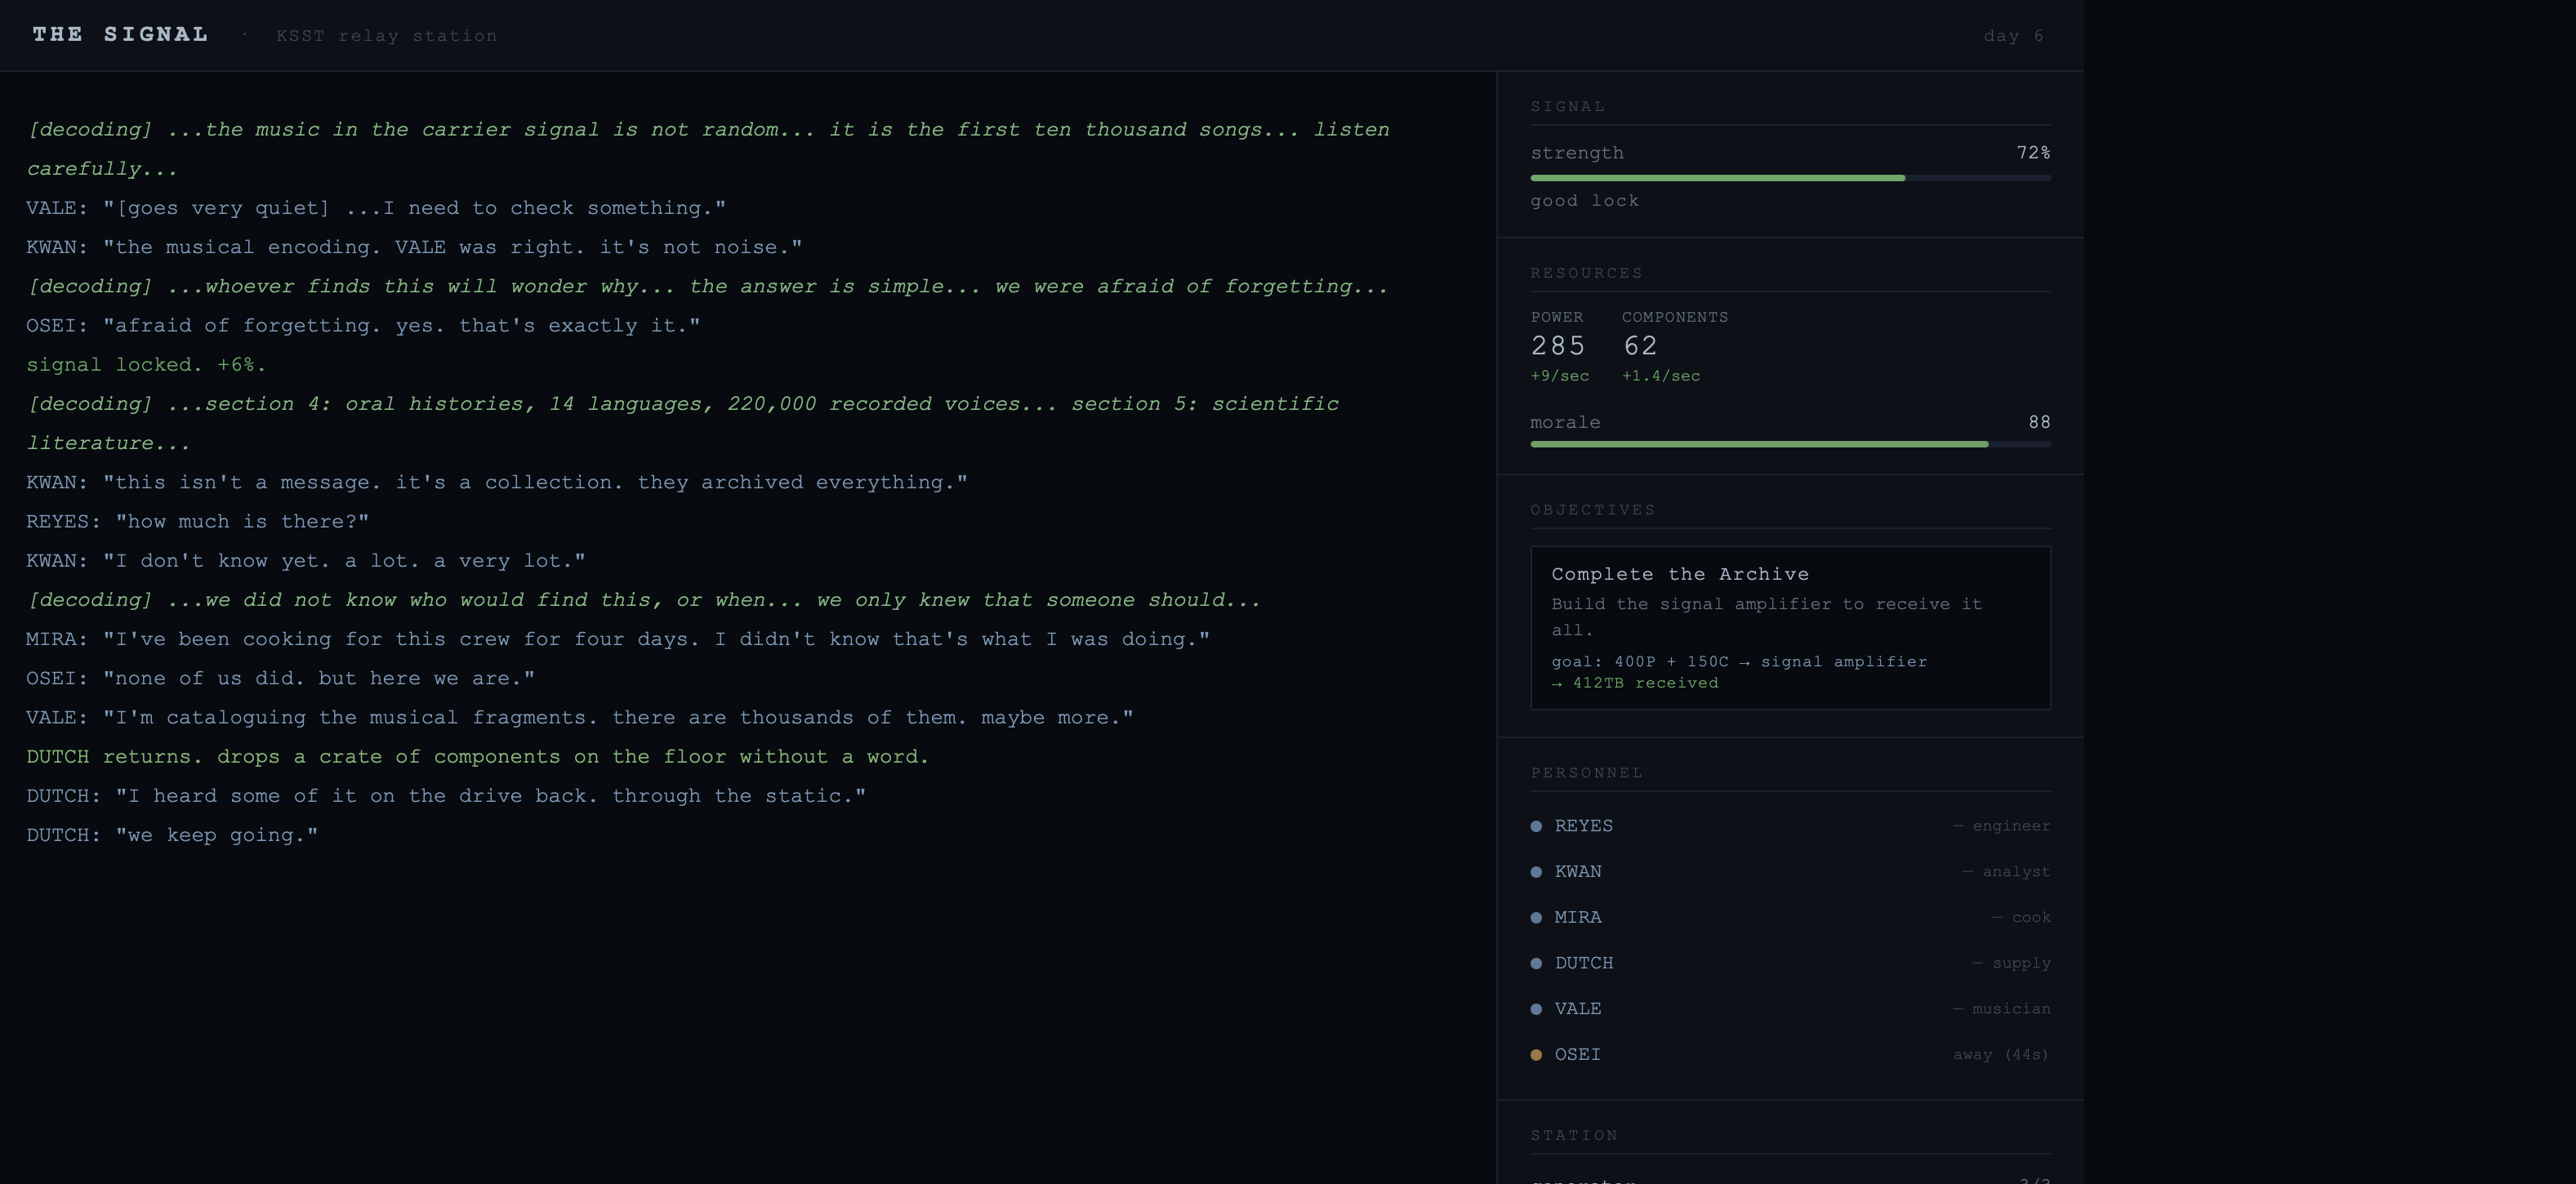Viewport: 2576px width, 1184px height.
Task: Click the KWAN status dot
Action: pos(1536,872)
